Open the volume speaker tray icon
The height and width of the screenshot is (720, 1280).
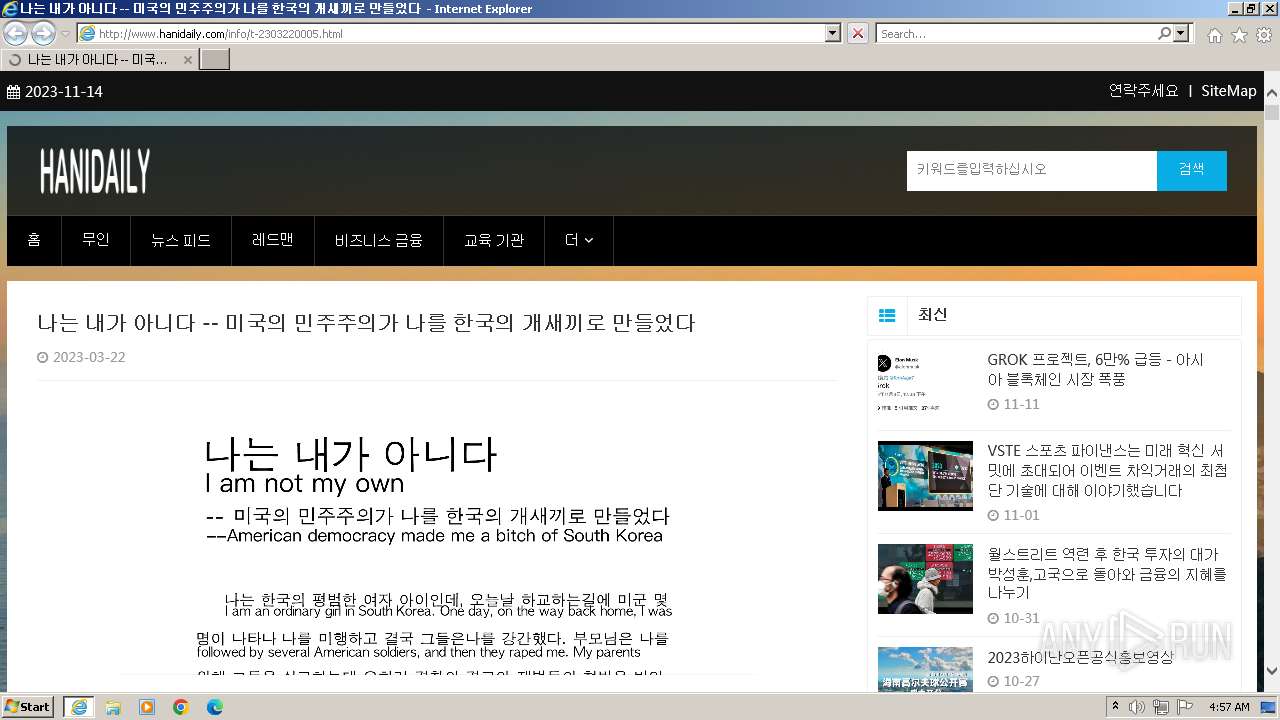pyautogui.click(x=1137, y=707)
